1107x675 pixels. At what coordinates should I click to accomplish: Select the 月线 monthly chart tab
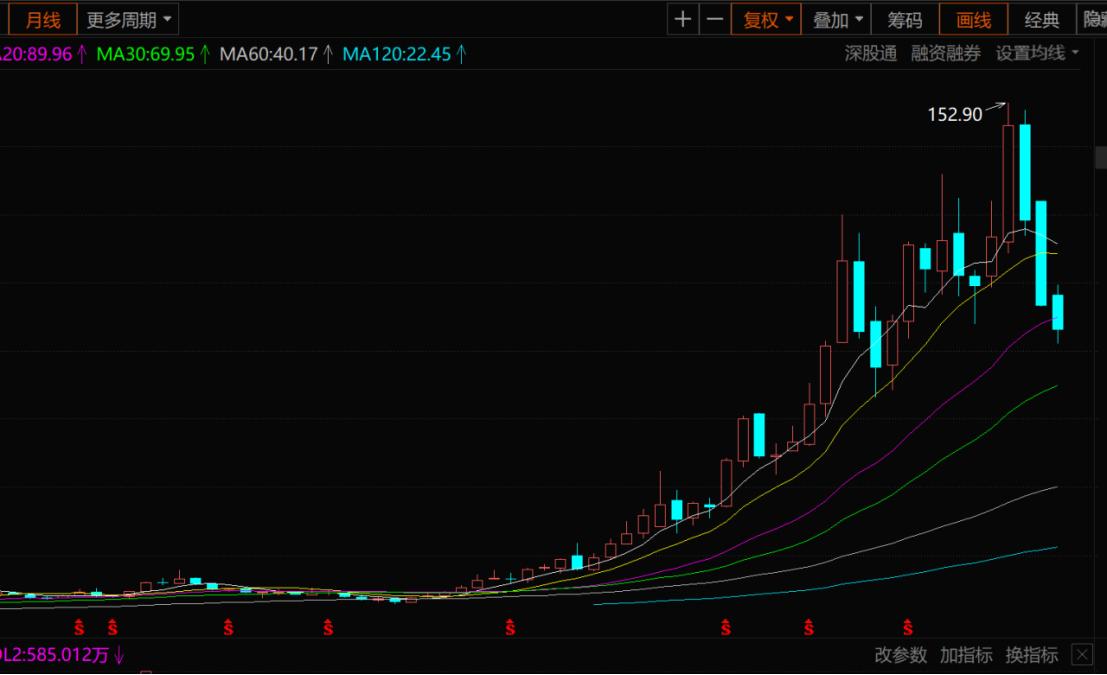42,19
